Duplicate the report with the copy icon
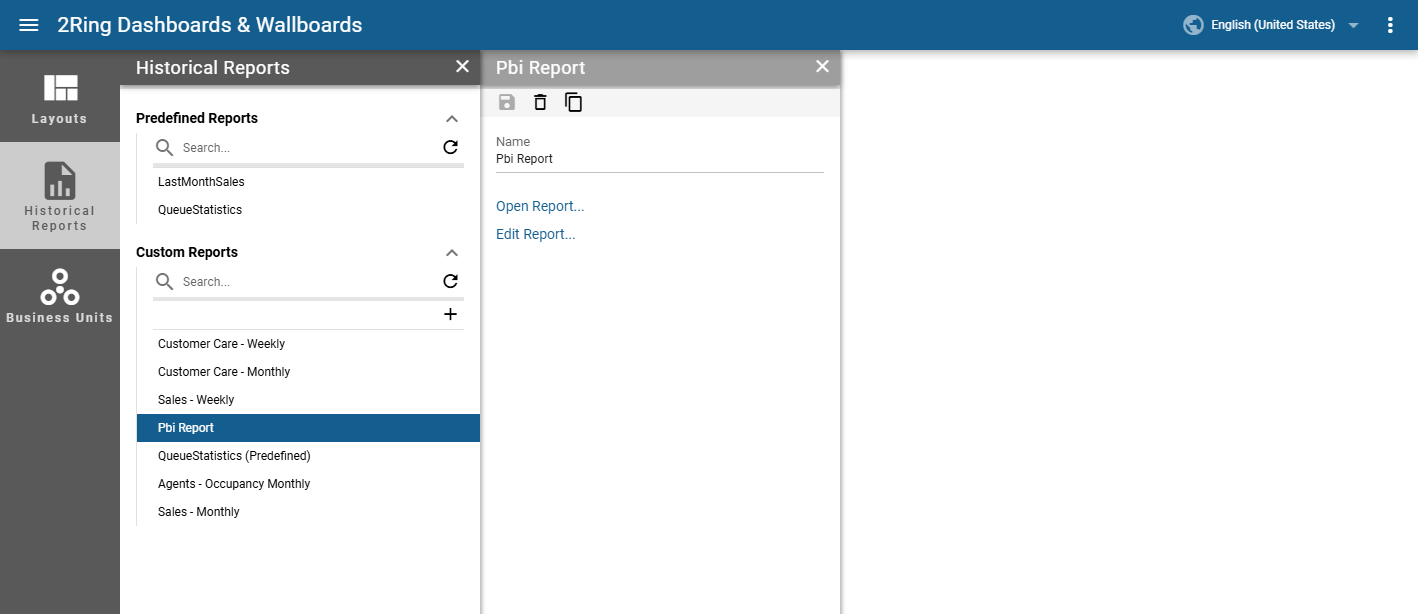 click(573, 102)
